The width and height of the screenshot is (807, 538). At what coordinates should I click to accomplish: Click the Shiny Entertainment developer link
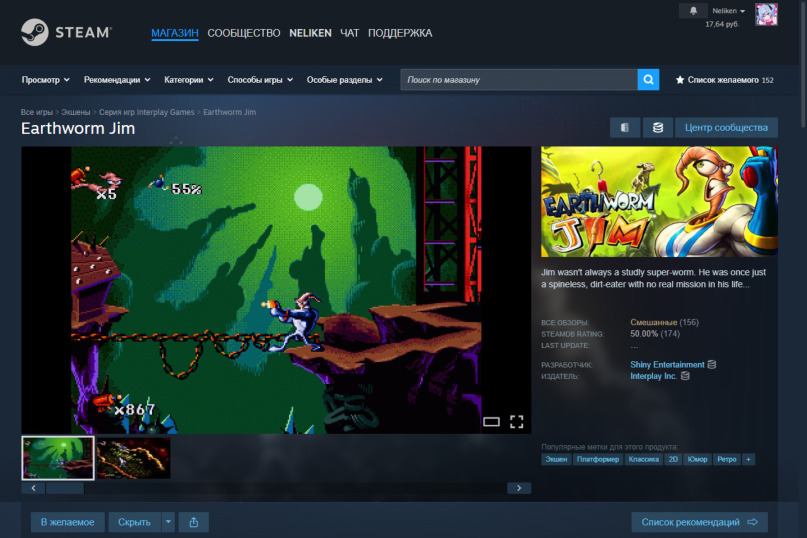[x=667, y=365]
